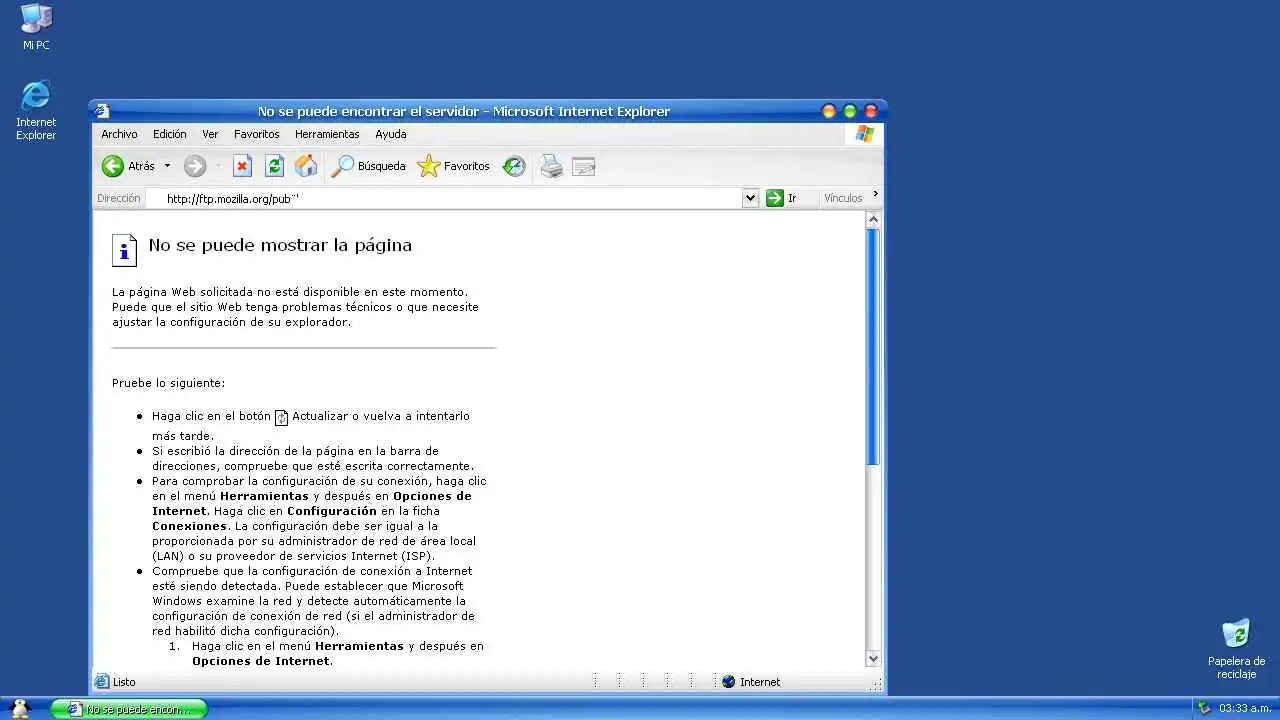This screenshot has height=720, width=1280.
Task: Click the scrollbar down arrow
Action: pos(873,658)
